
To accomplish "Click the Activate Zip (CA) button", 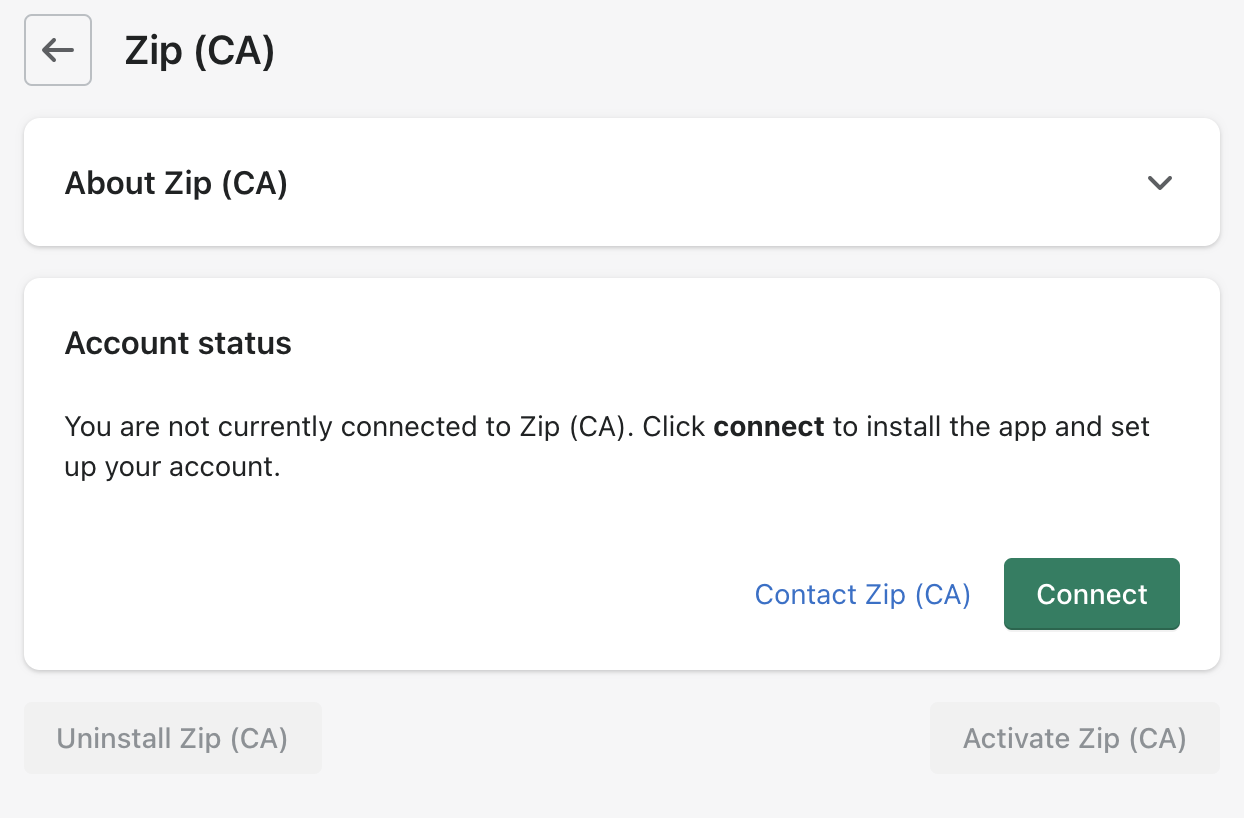I will pos(1074,739).
